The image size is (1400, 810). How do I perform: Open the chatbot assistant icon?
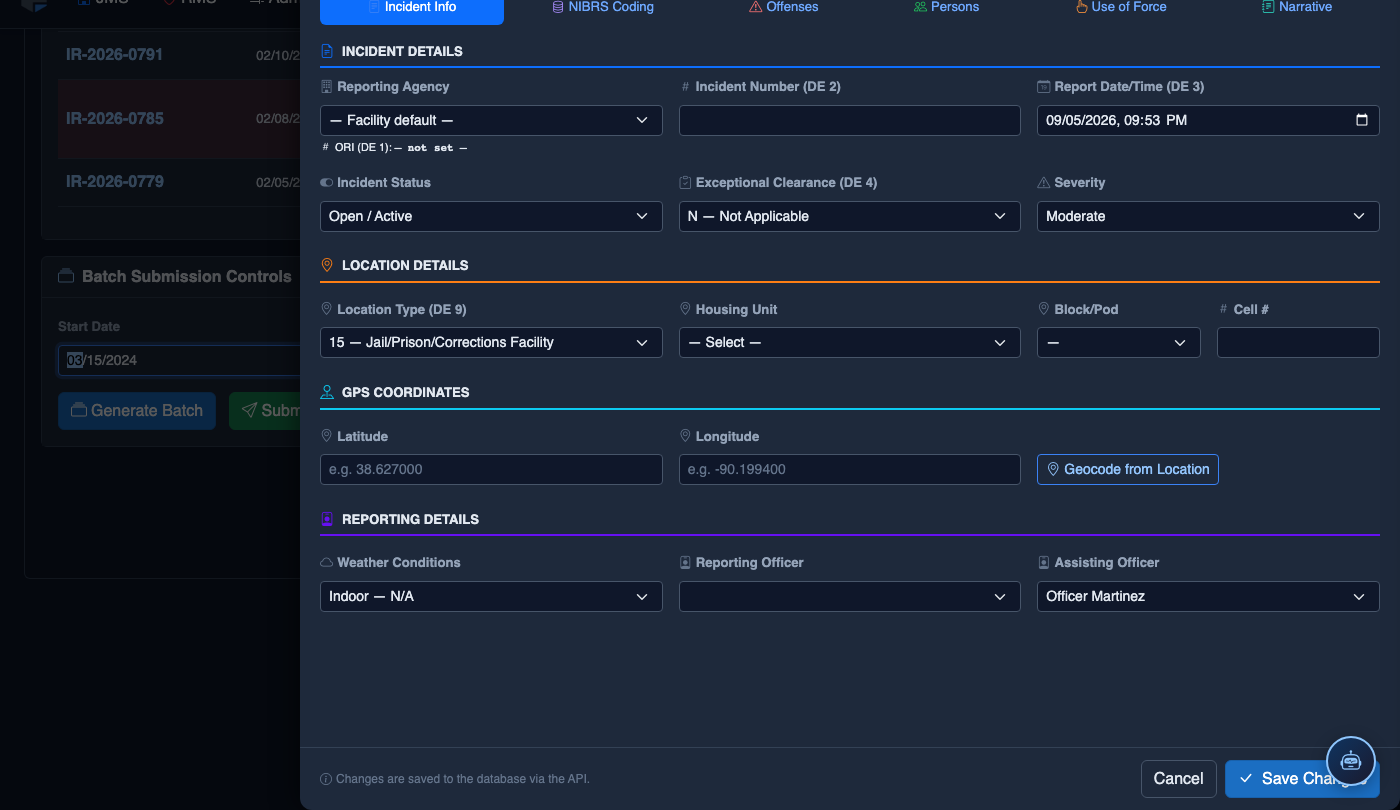pos(1351,760)
